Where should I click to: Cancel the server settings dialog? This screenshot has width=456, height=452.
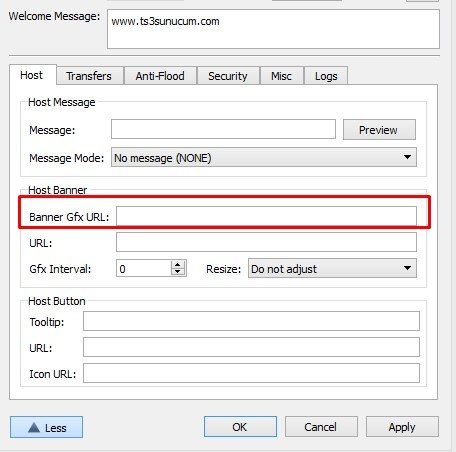point(321,427)
